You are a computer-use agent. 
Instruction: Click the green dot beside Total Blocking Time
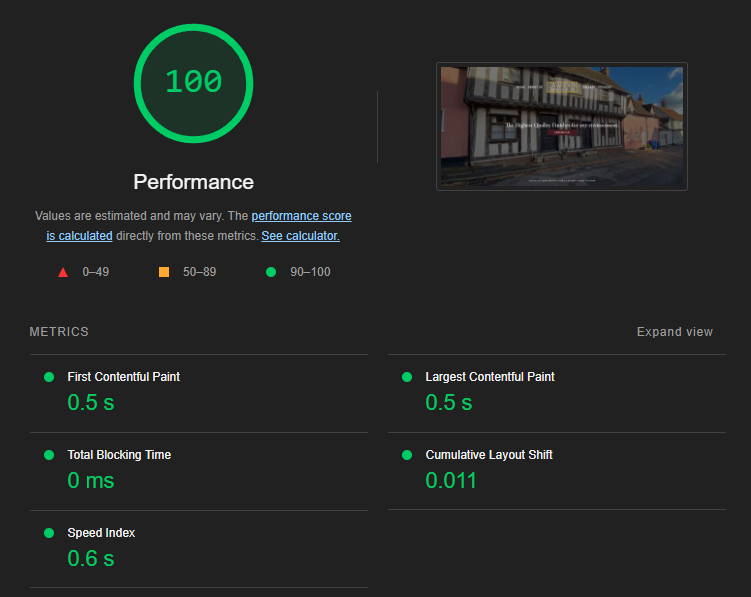(49, 455)
